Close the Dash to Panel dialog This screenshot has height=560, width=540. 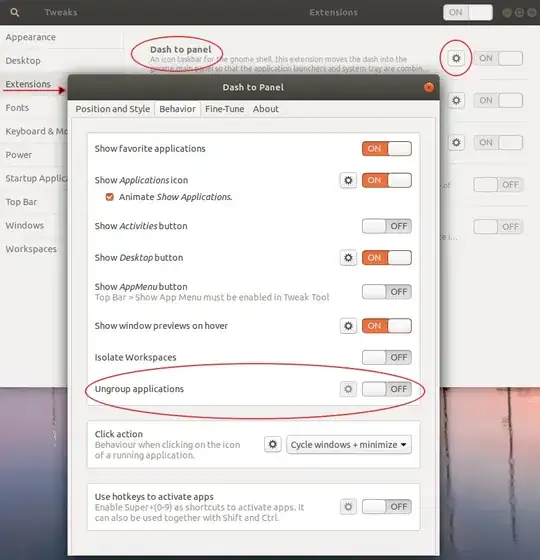pyautogui.click(x=429, y=87)
